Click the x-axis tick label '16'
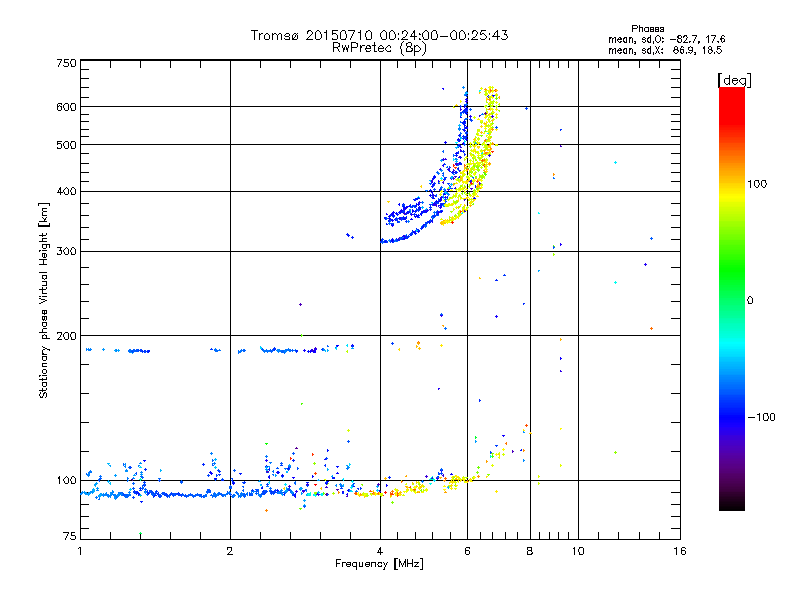 click(680, 551)
